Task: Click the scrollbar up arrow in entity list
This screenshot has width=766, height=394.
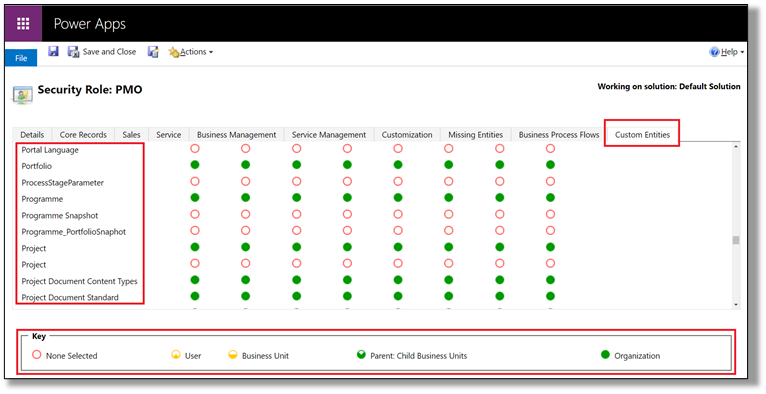Action: click(x=736, y=147)
